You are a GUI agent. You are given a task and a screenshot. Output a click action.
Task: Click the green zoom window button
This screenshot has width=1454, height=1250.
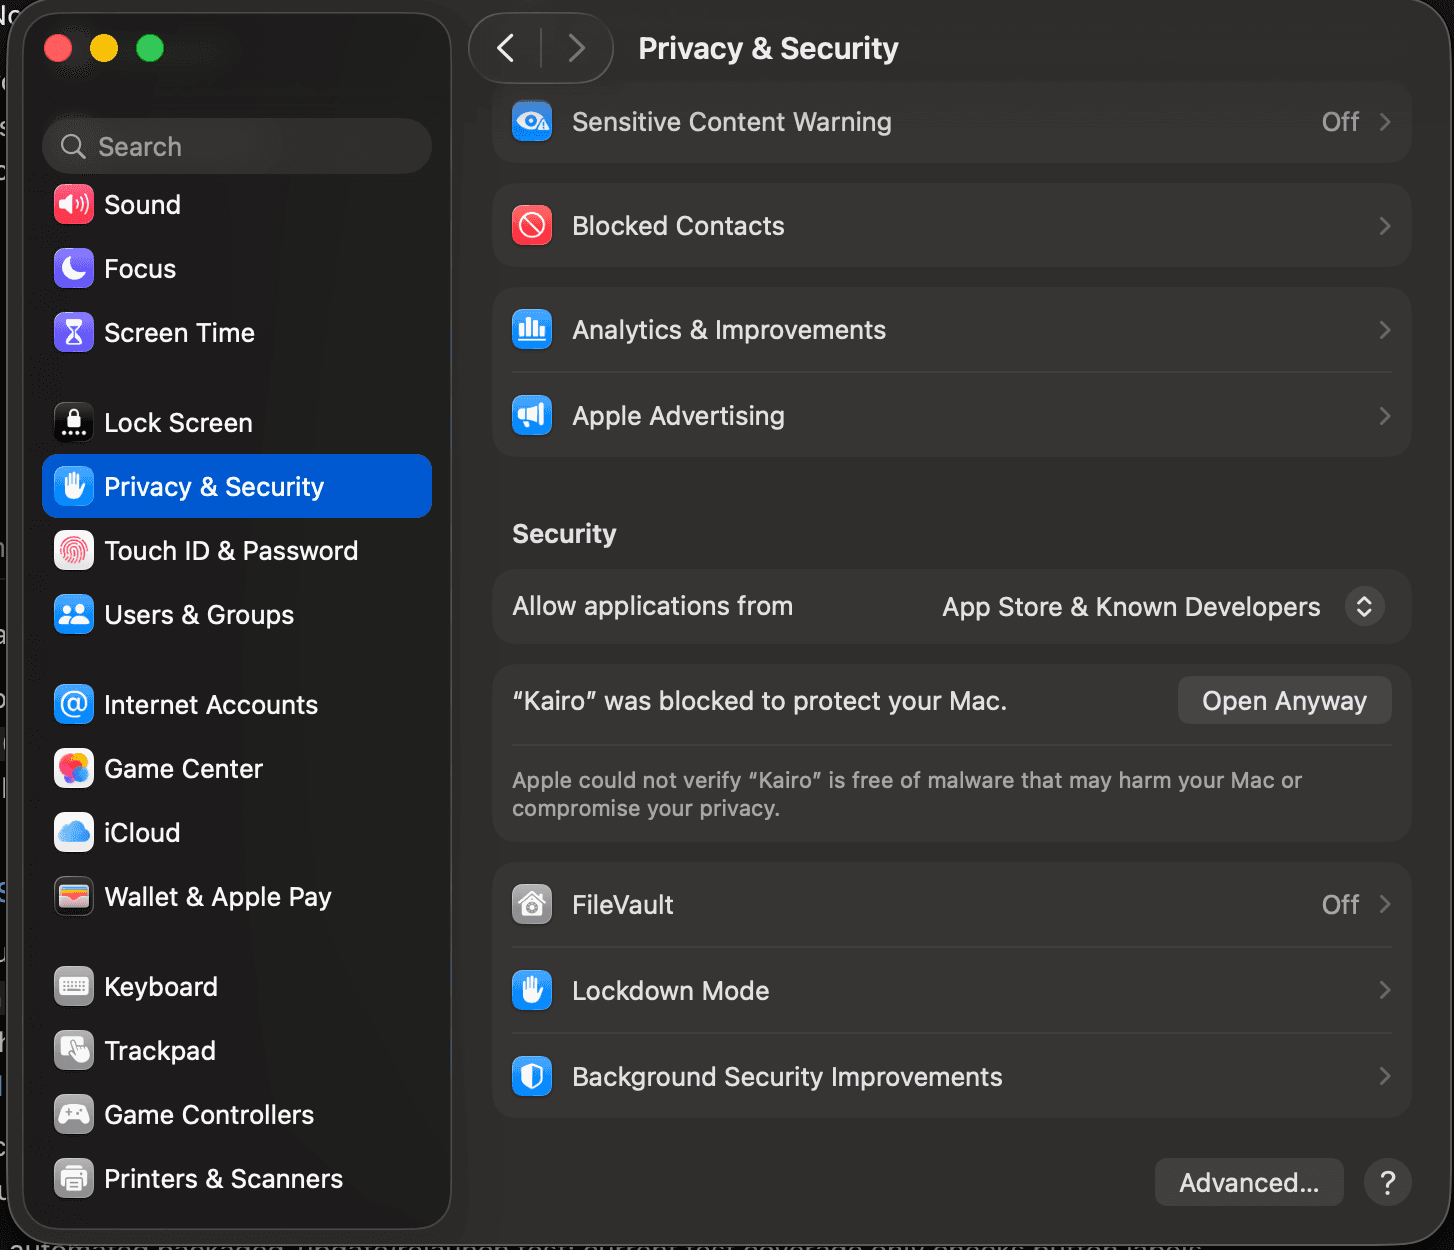150,48
